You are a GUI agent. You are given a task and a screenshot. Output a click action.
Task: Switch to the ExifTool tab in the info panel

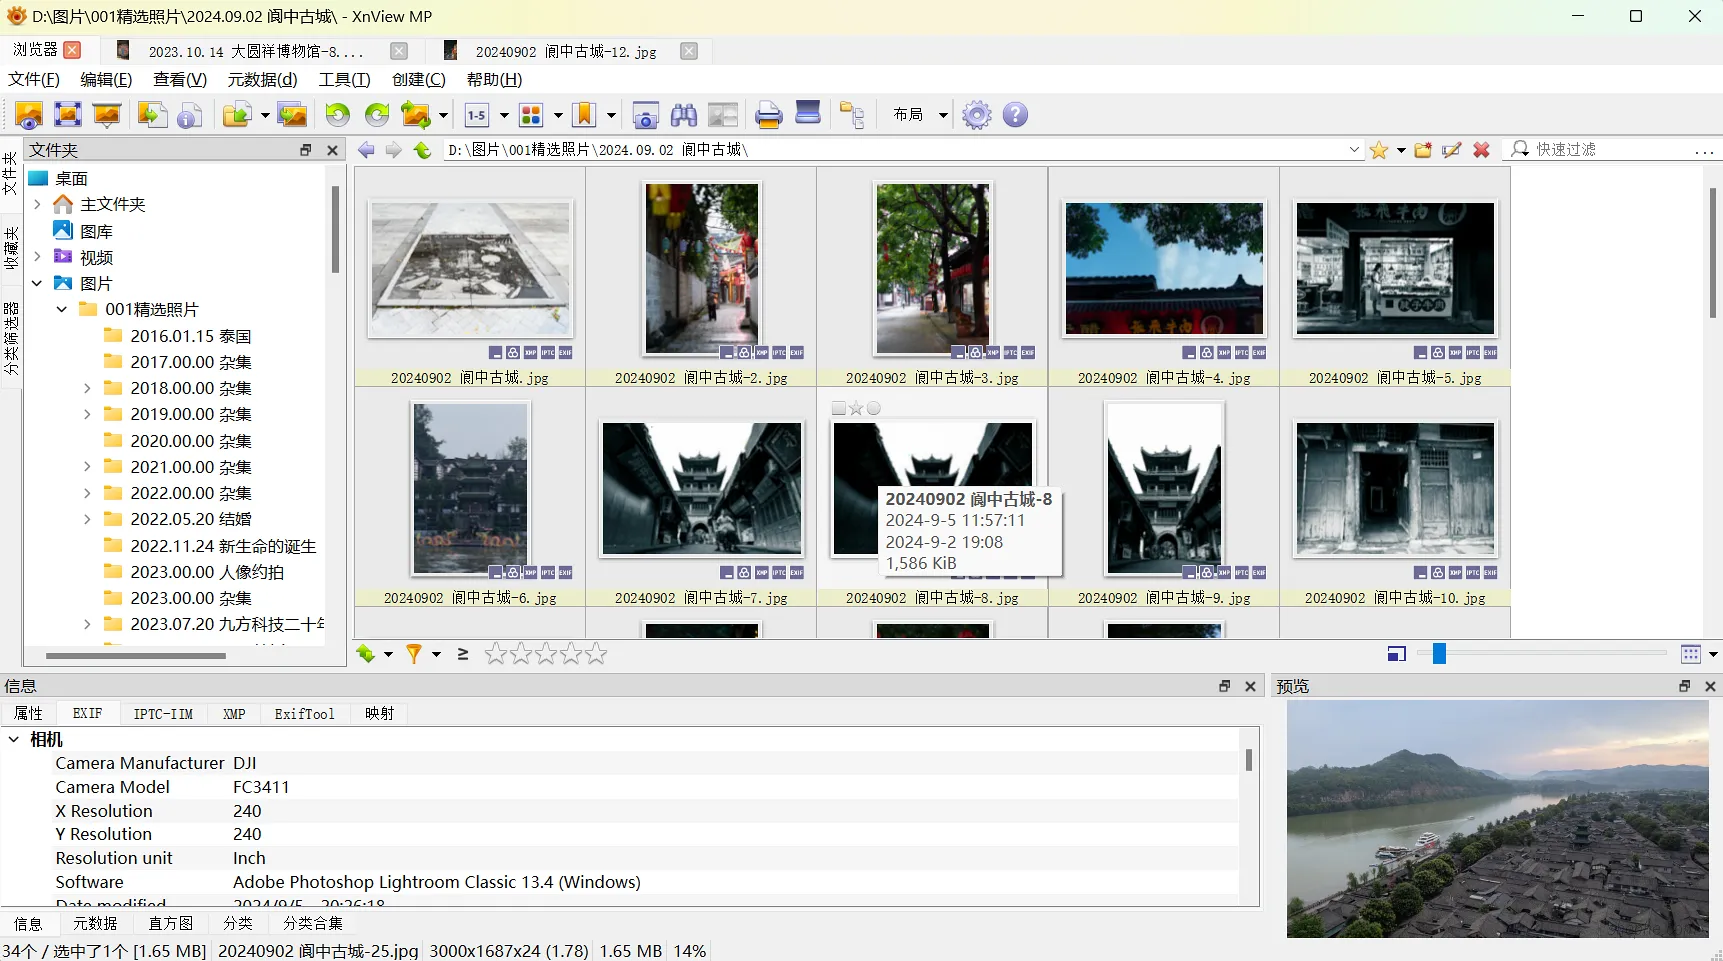coord(305,713)
